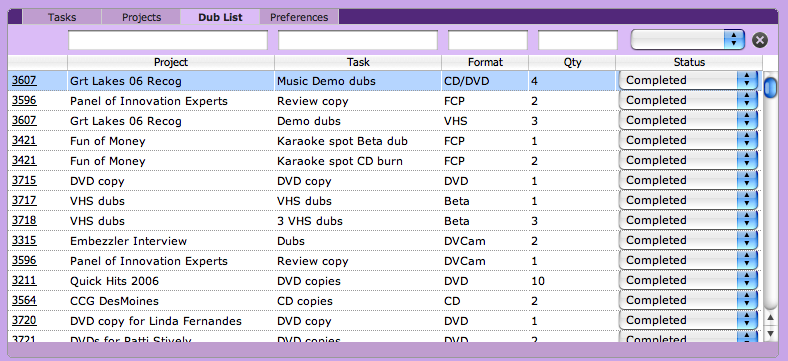788x361 pixels.
Task: Open the Preferences tab
Action: [299, 17]
